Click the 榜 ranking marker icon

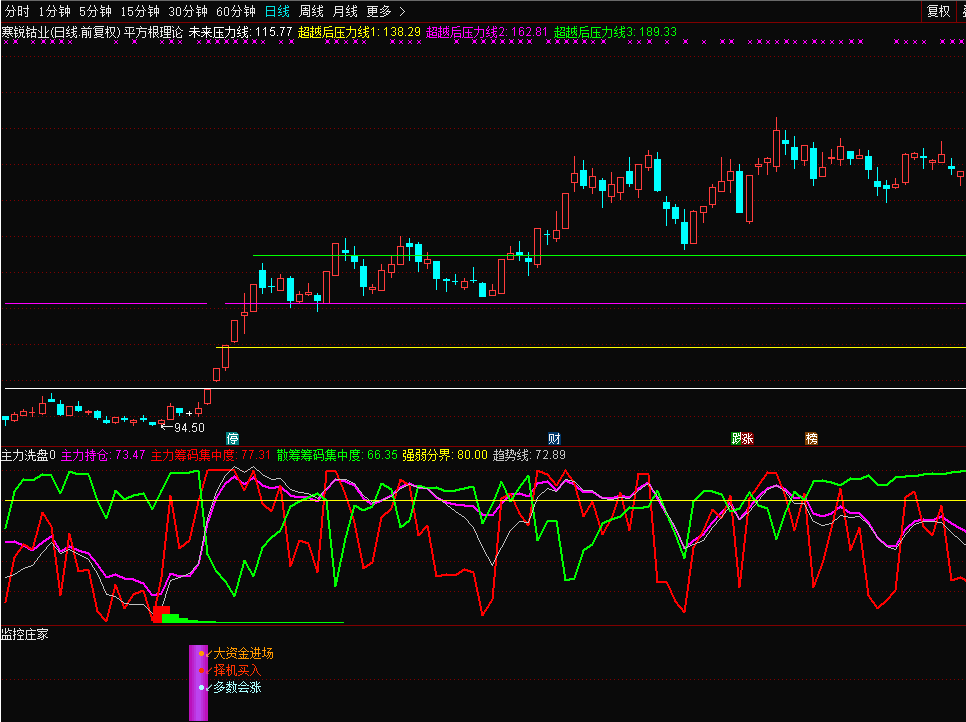coord(811,438)
